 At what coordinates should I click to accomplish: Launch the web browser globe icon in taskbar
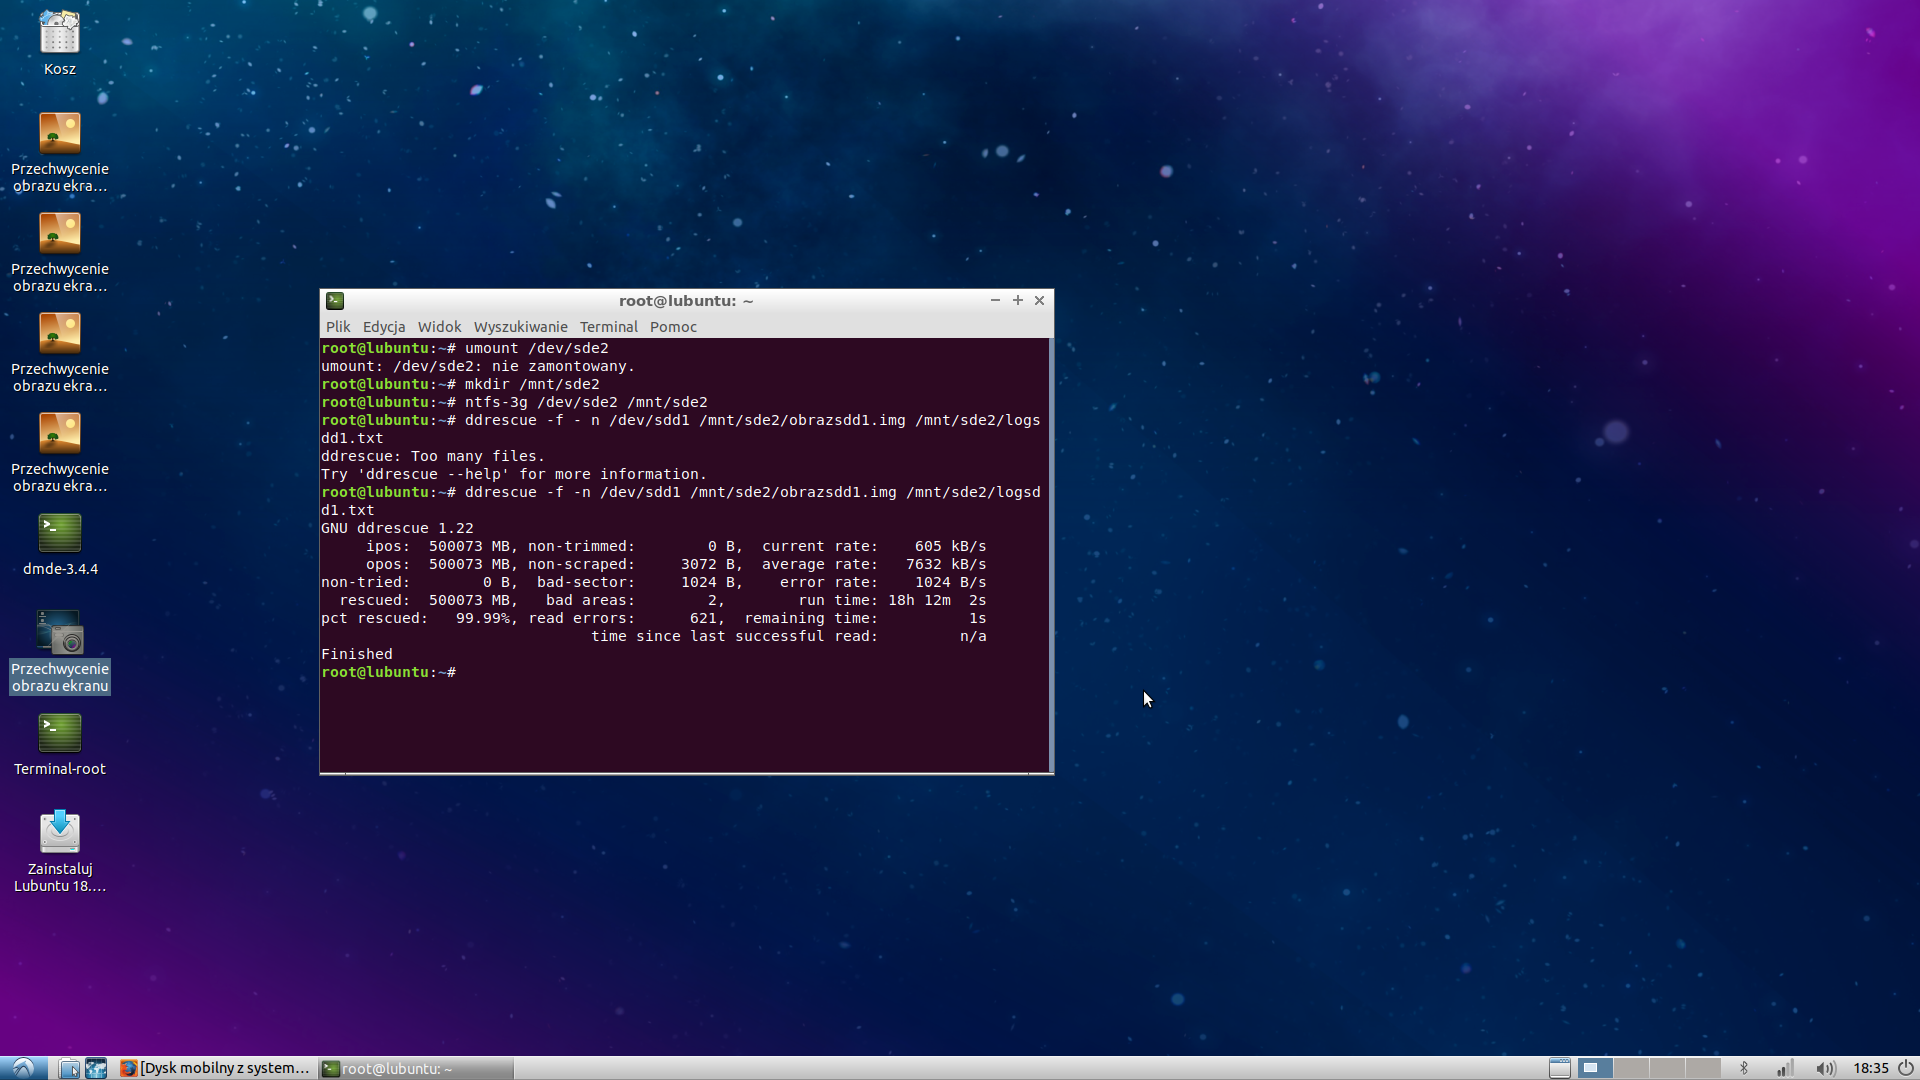pyautogui.click(x=96, y=1068)
